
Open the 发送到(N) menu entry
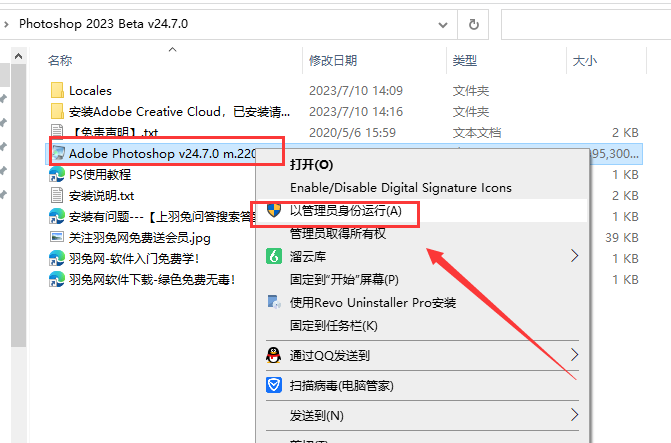point(317,415)
